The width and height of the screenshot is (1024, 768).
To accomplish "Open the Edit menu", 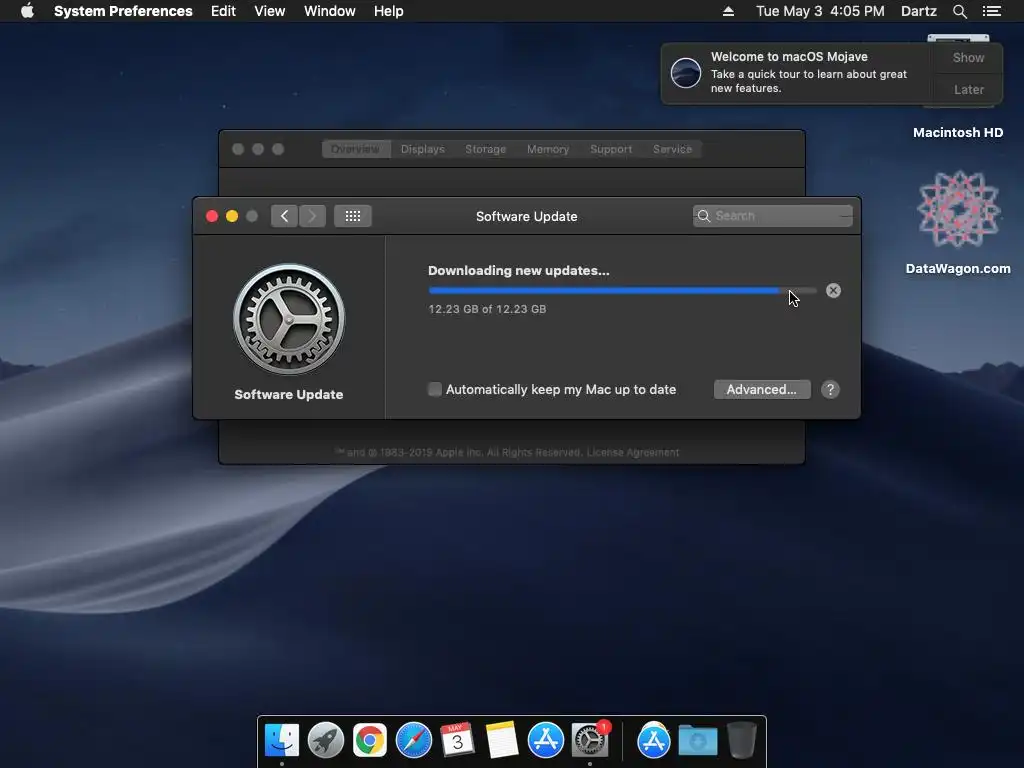I will (223, 11).
